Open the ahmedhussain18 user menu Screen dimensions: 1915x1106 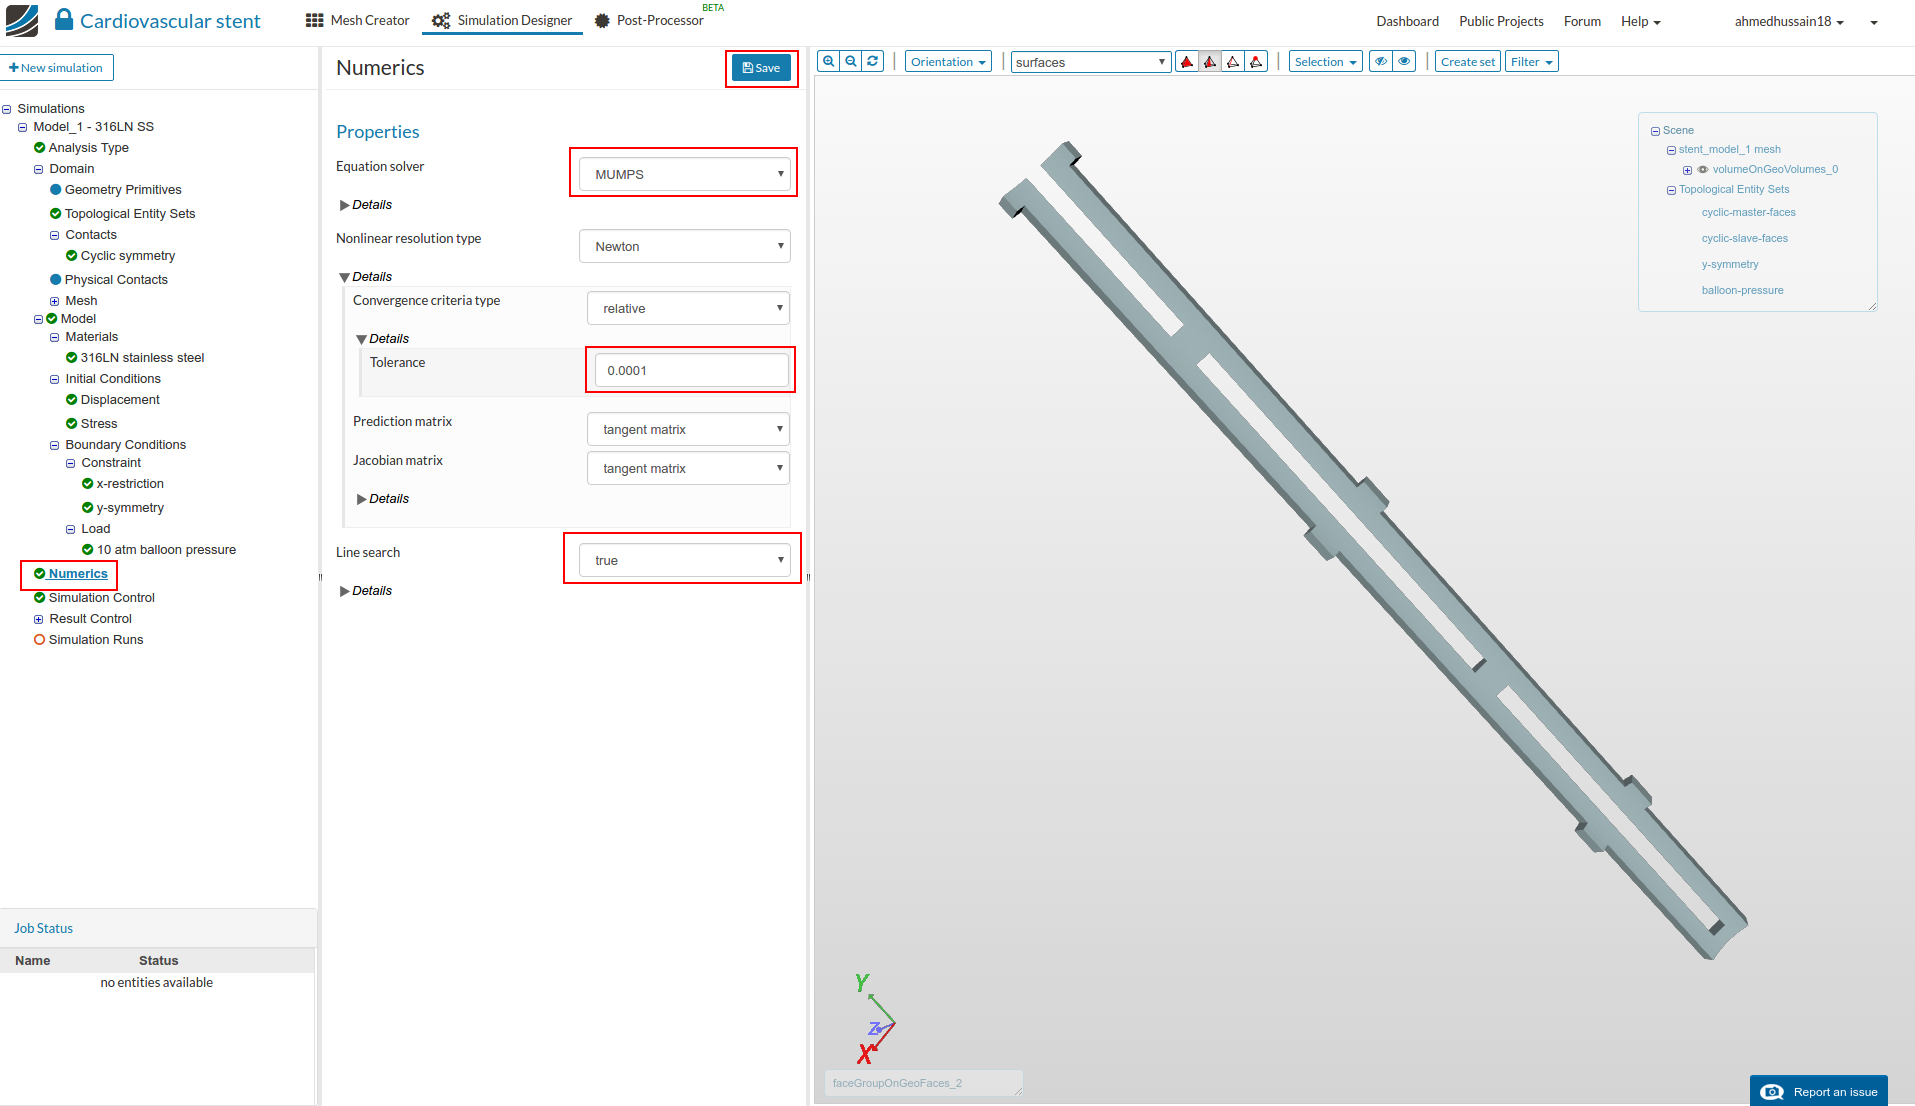coord(1789,21)
